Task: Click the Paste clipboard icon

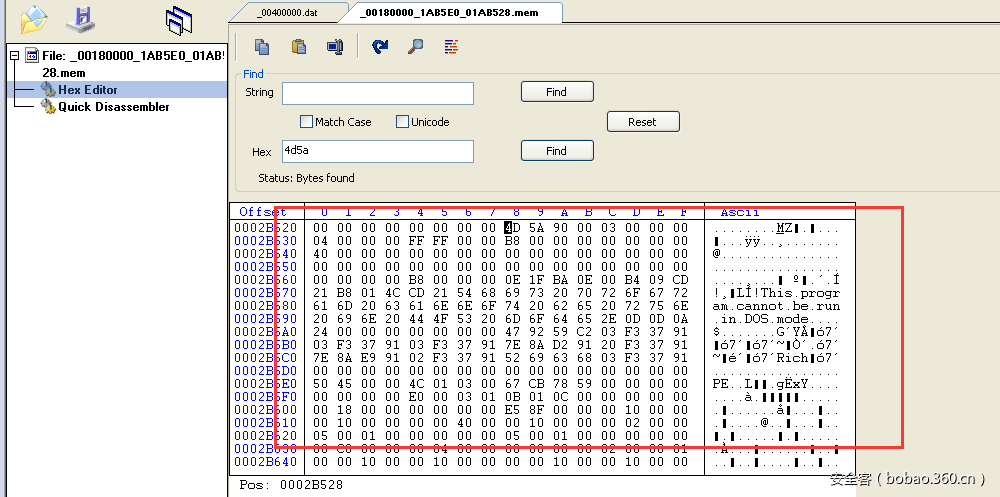Action: [298, 46]
